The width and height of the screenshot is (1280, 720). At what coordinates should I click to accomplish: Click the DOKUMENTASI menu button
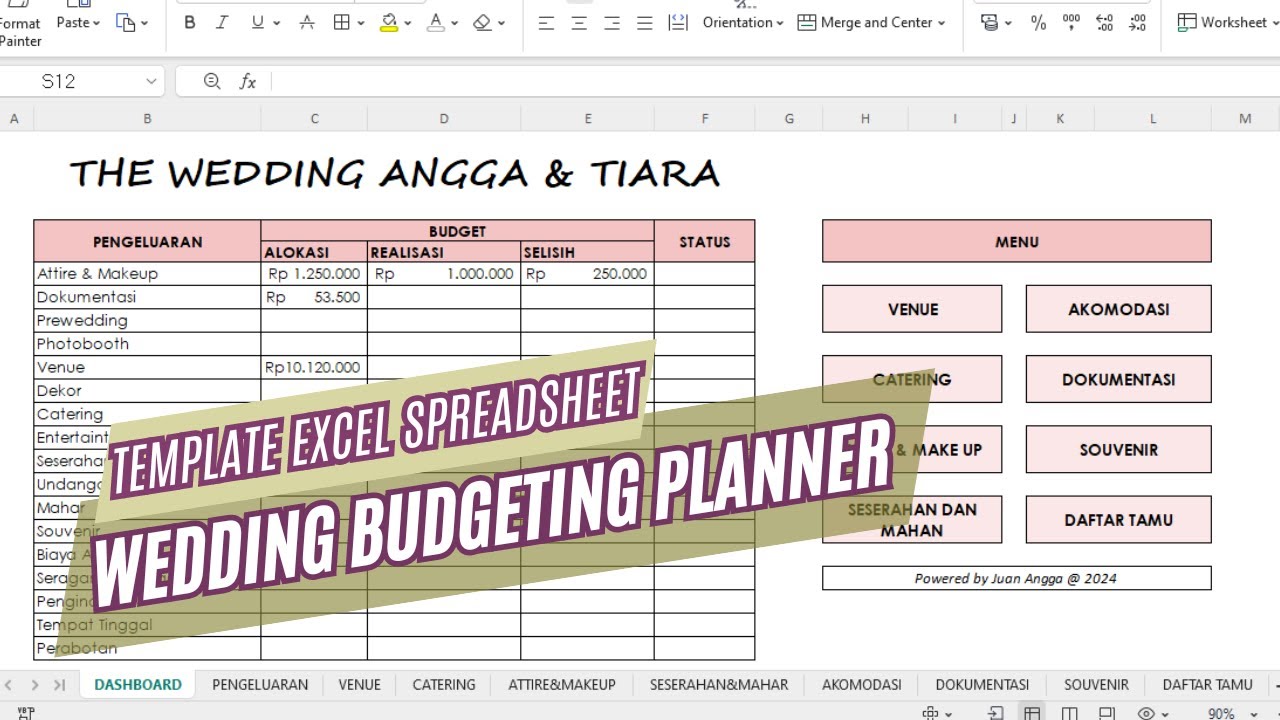pos(1118,379)
